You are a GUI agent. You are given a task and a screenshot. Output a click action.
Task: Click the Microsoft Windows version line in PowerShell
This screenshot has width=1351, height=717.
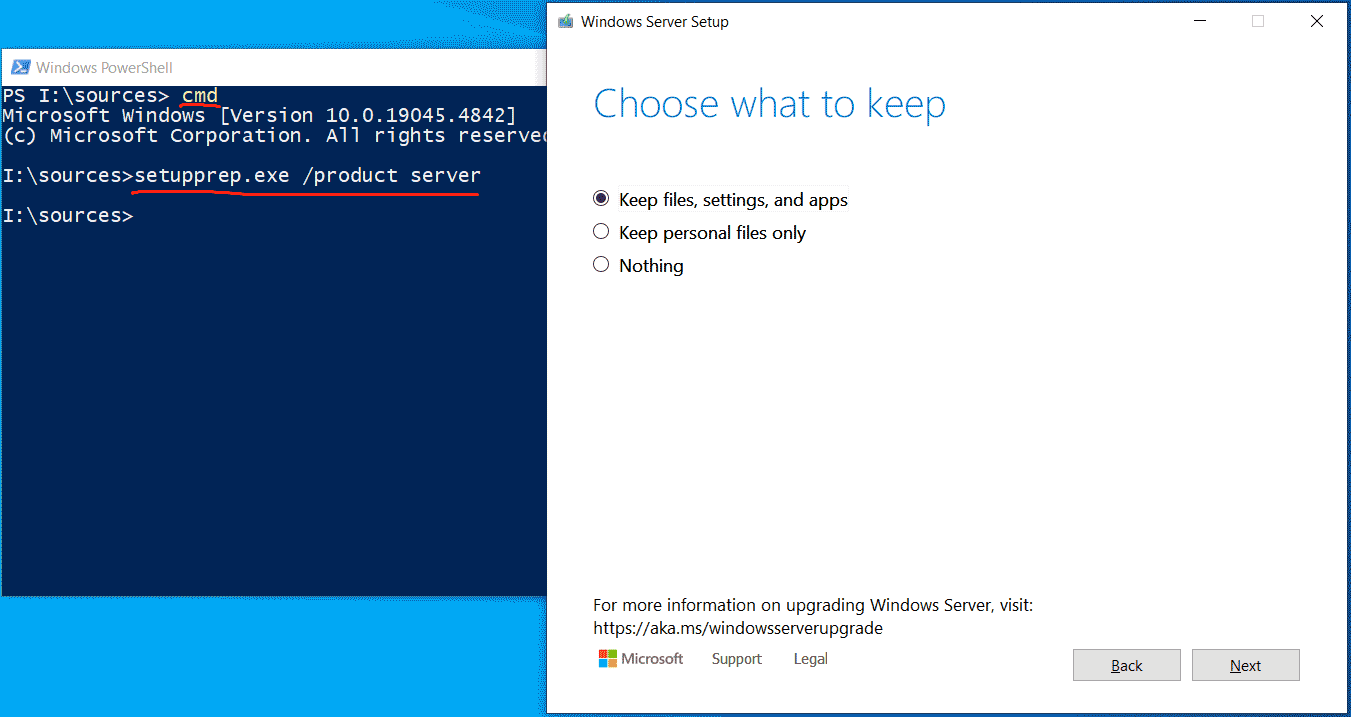click(259, 116)
